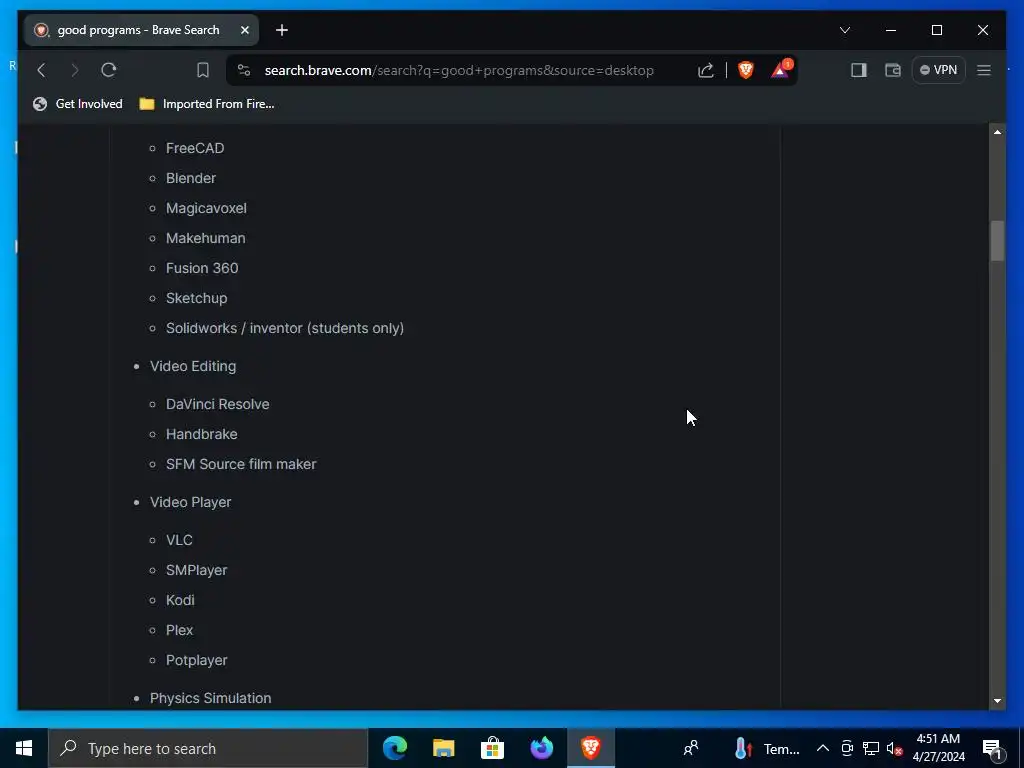1024x768 pixels.
Task: Click the Potplayer entry
Action: (197, 660)
